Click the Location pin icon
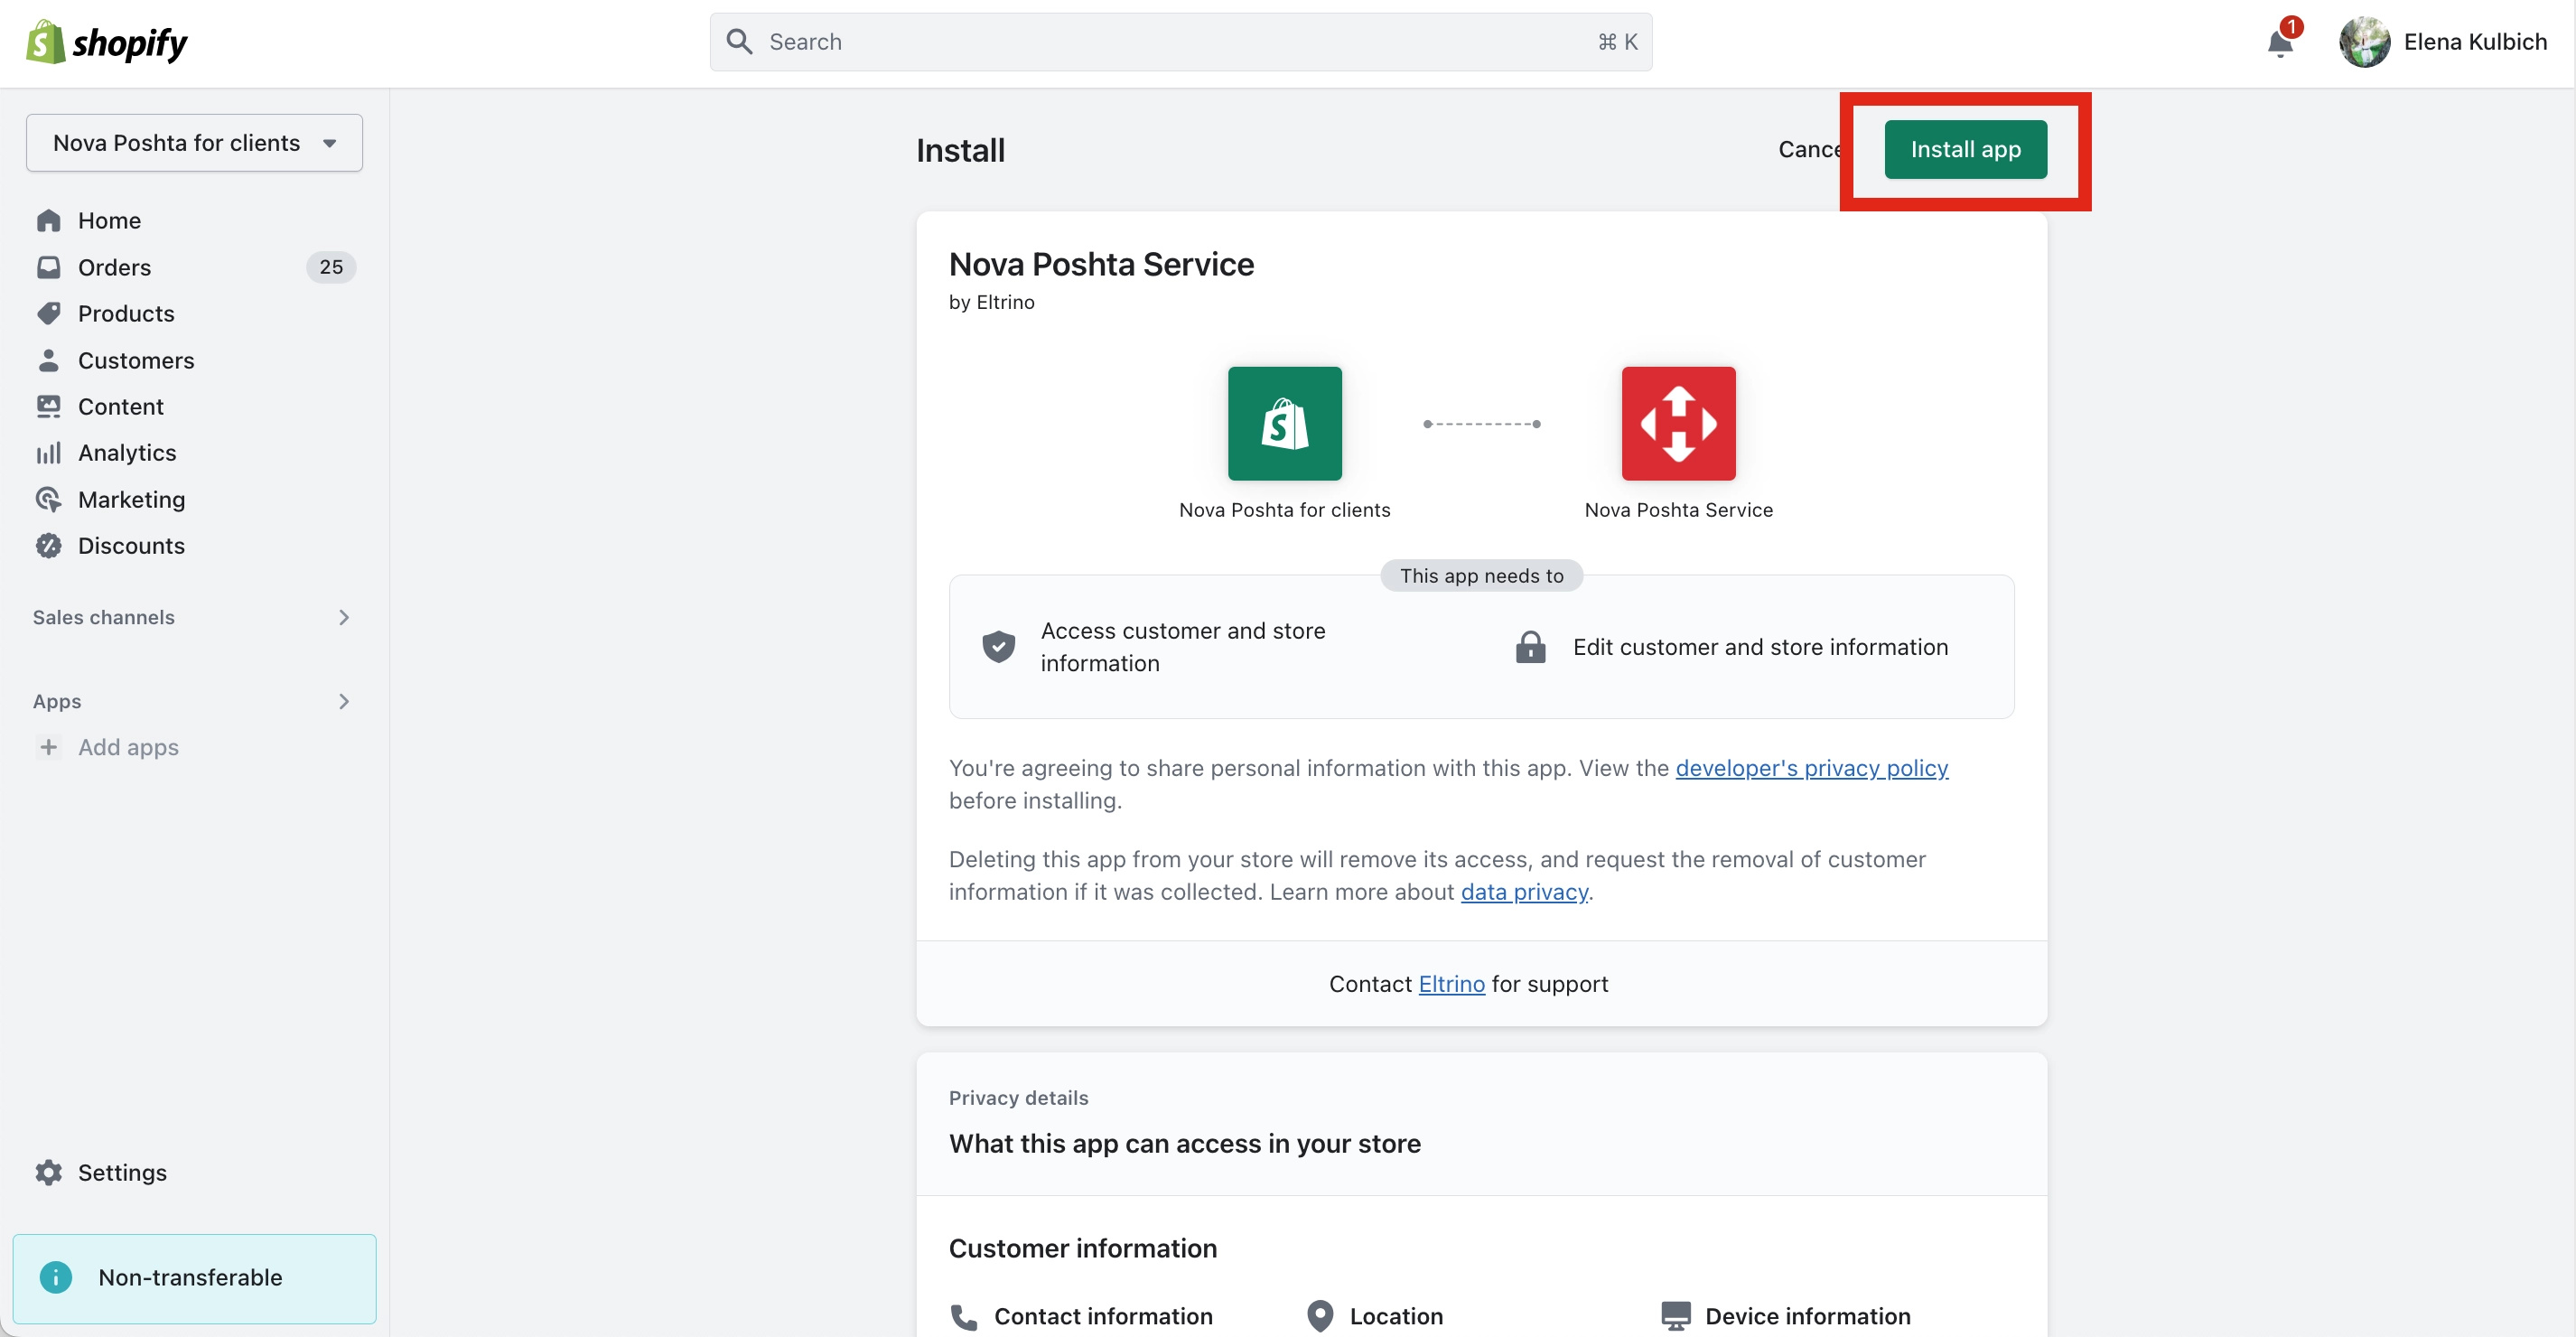 tap(1320, 1317)
